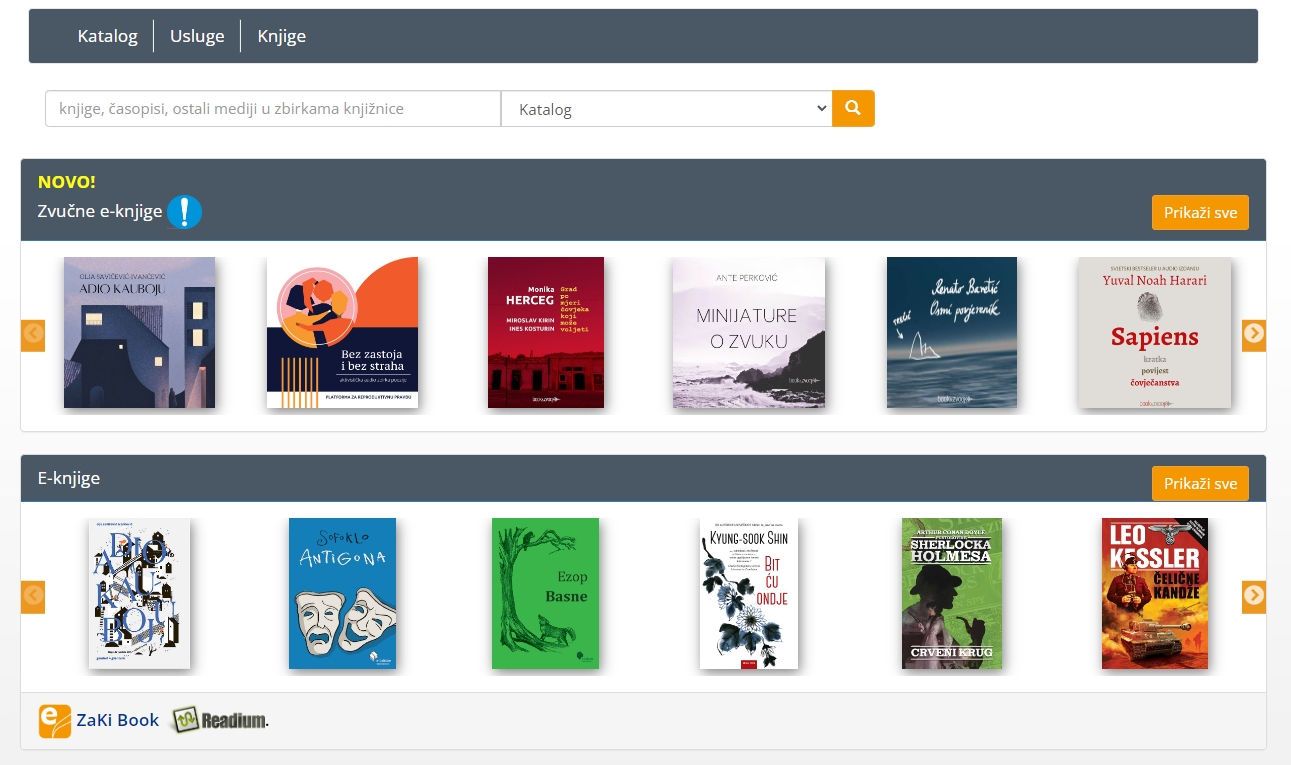
Task: Click the yellow NOVO! label
Action: [x=67, y=182]
